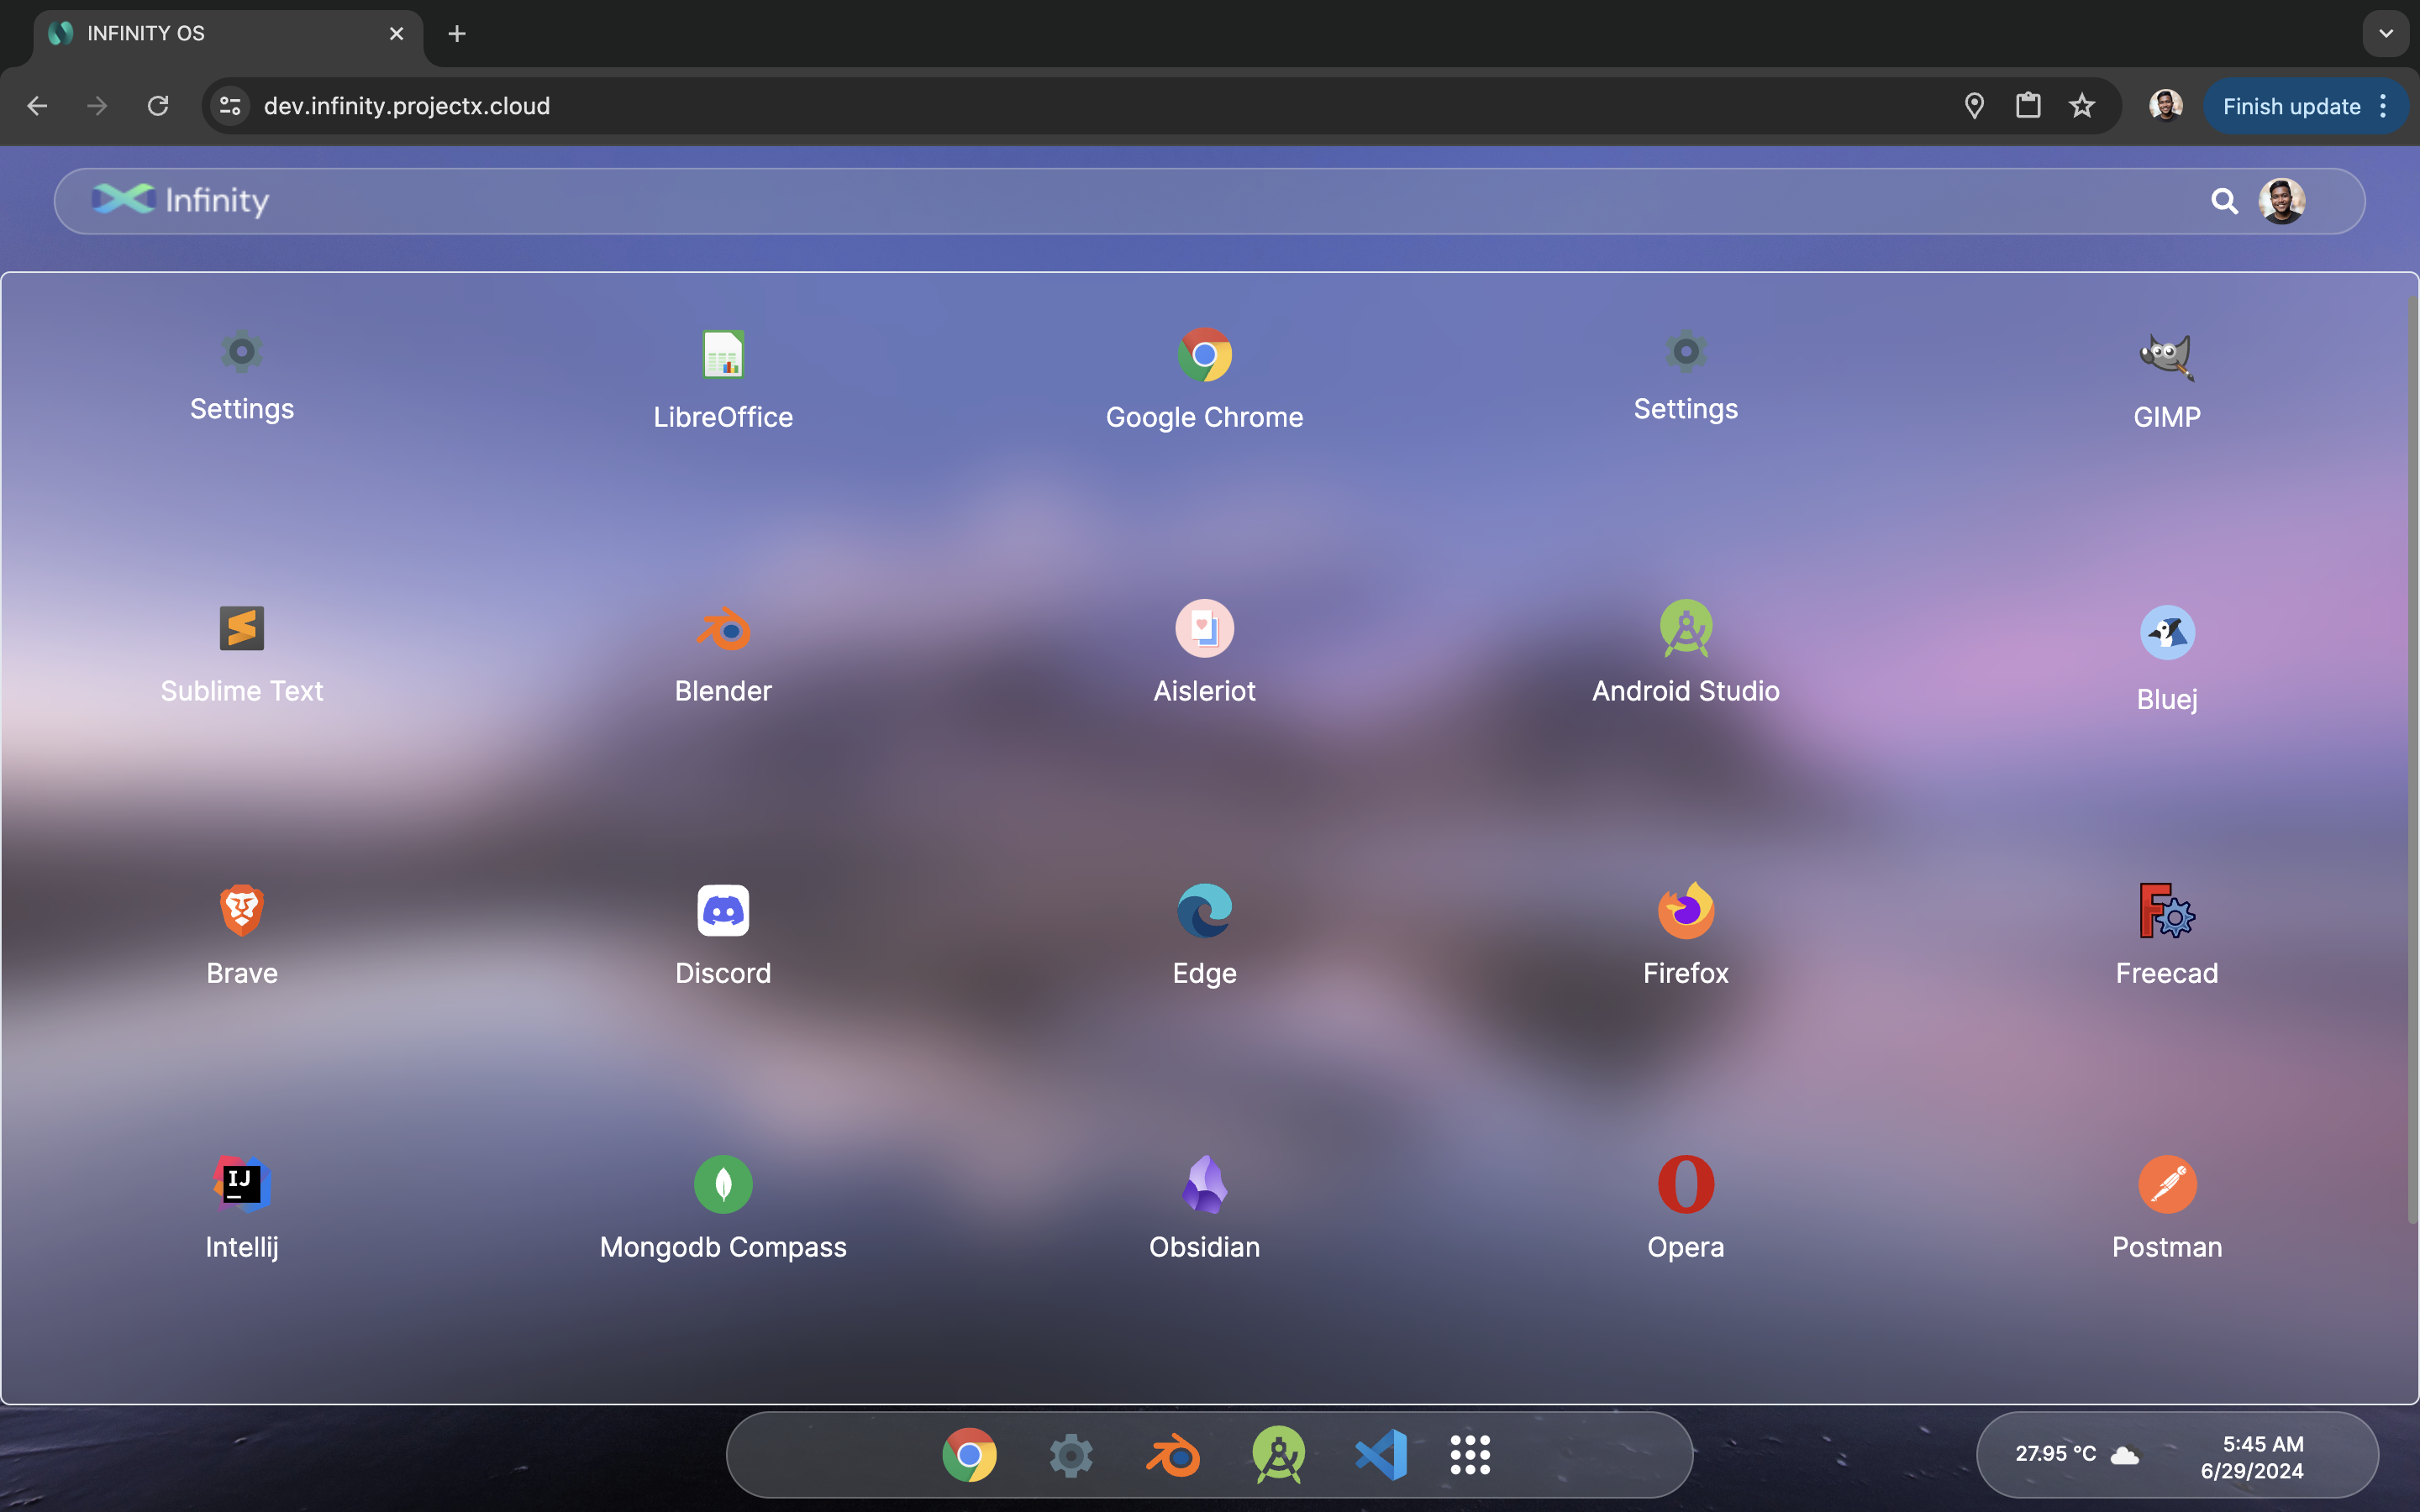Reload the page
The image size is (2420, 1512).
tap(158, 106)
